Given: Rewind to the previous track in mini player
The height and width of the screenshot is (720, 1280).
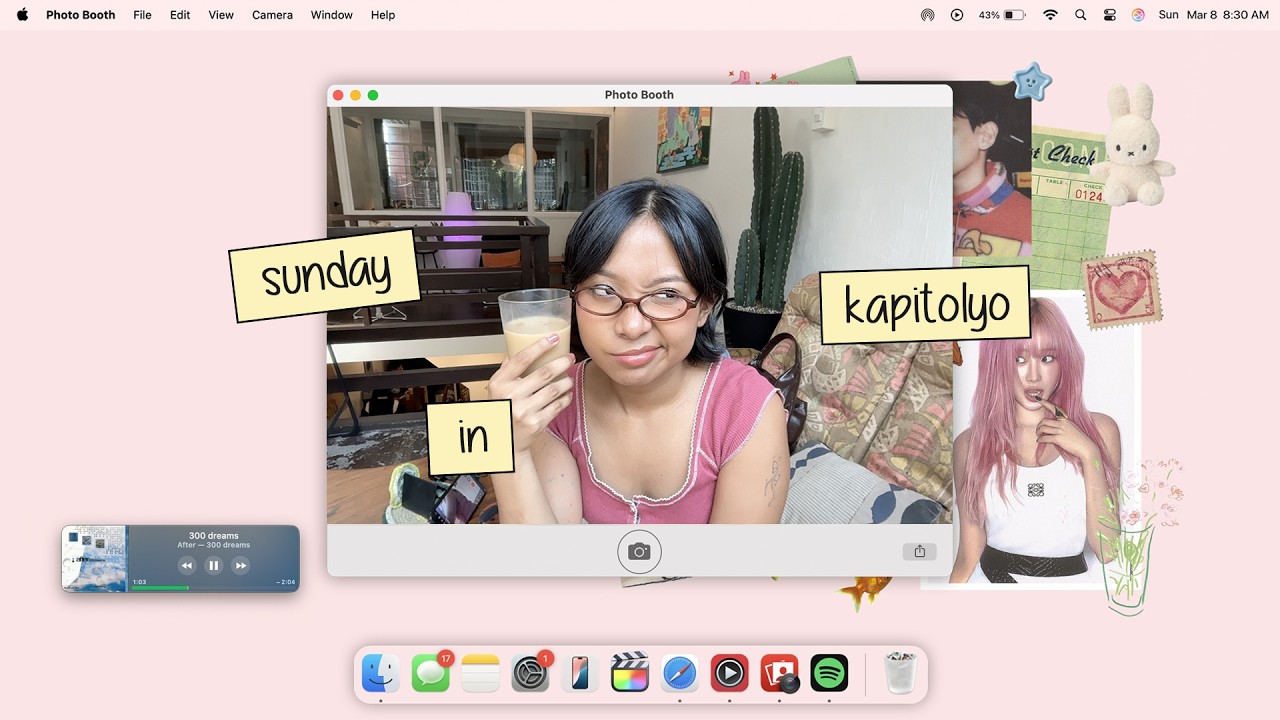Looking at the screenshot, I should (186, 565).
